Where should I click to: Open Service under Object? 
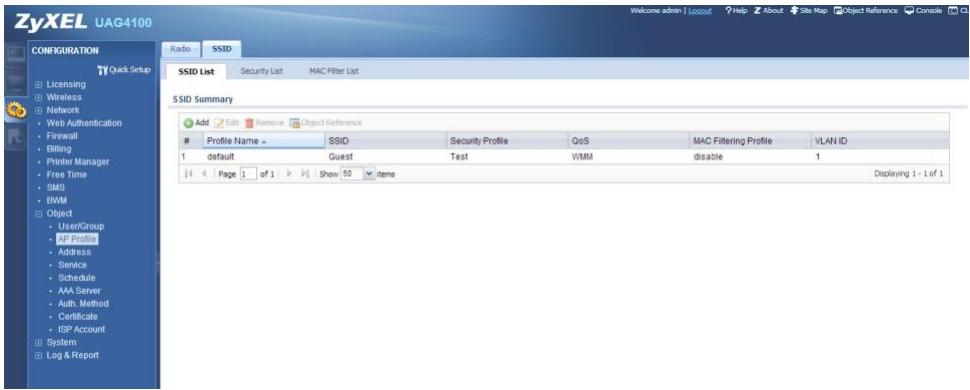pyautogui.click(x=72, y=265)
